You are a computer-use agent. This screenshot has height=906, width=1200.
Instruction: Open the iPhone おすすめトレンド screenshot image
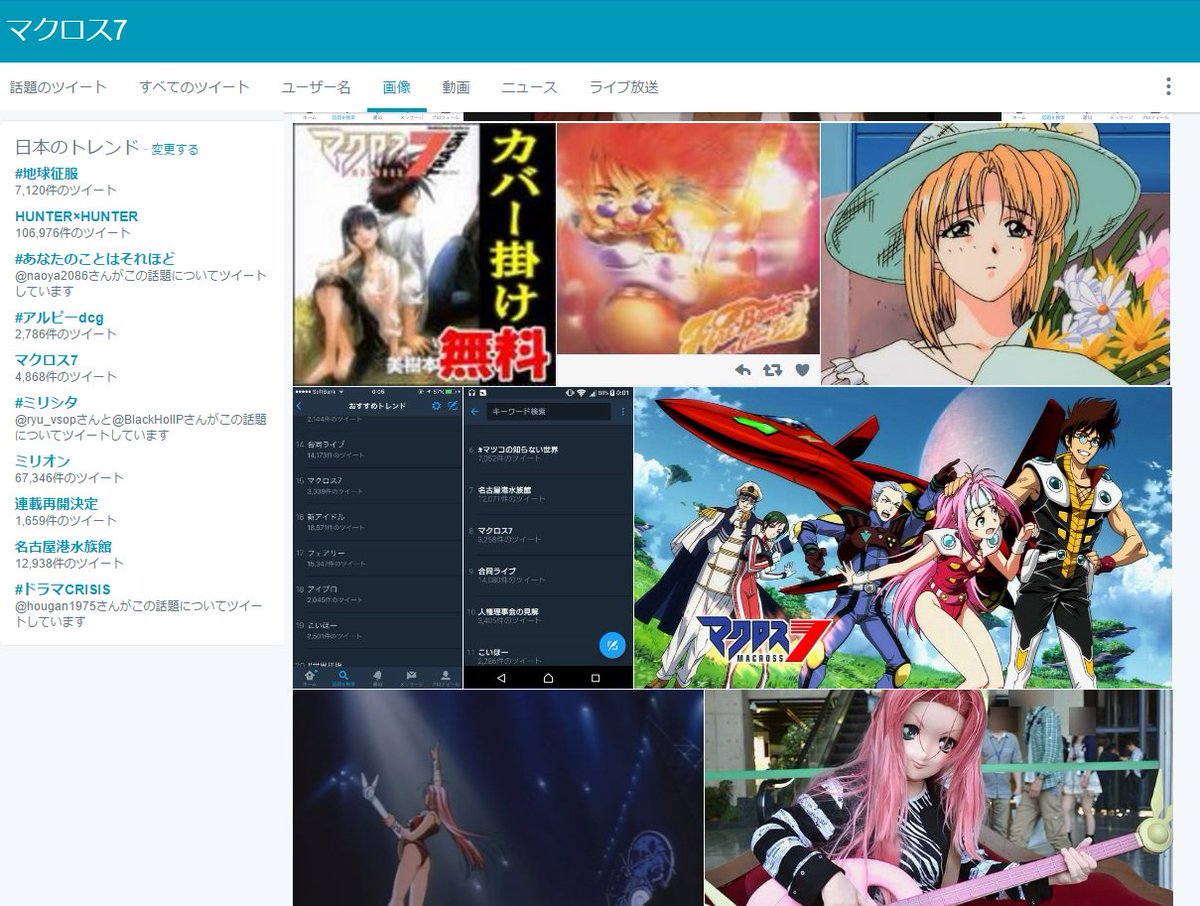click(377, 538)
